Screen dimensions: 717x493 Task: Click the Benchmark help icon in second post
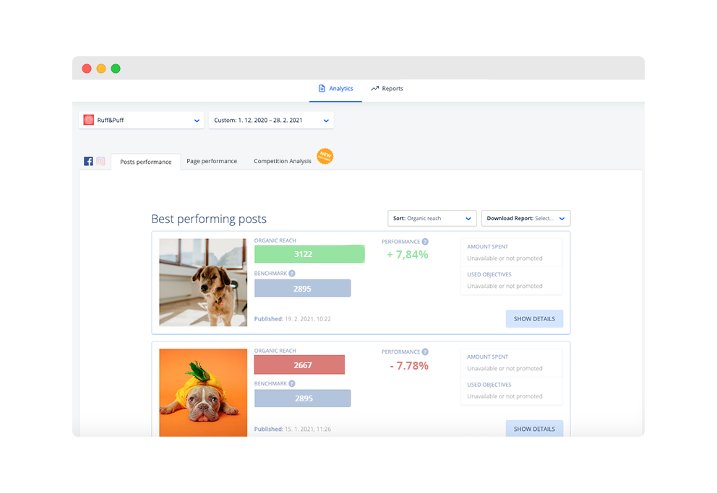point(292,384)
